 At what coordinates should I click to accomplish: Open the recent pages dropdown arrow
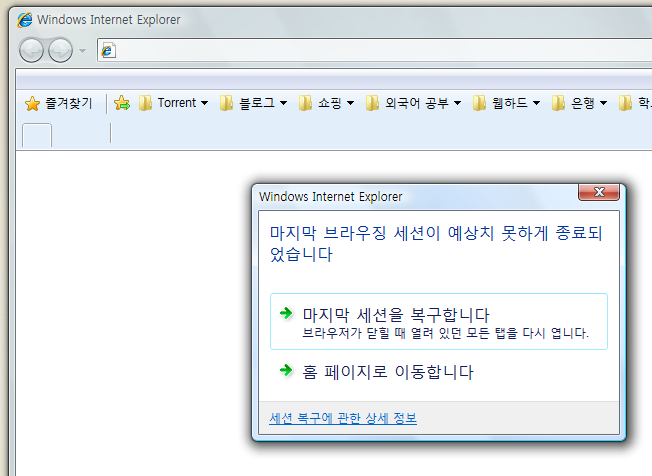click(x=82, y=51)
